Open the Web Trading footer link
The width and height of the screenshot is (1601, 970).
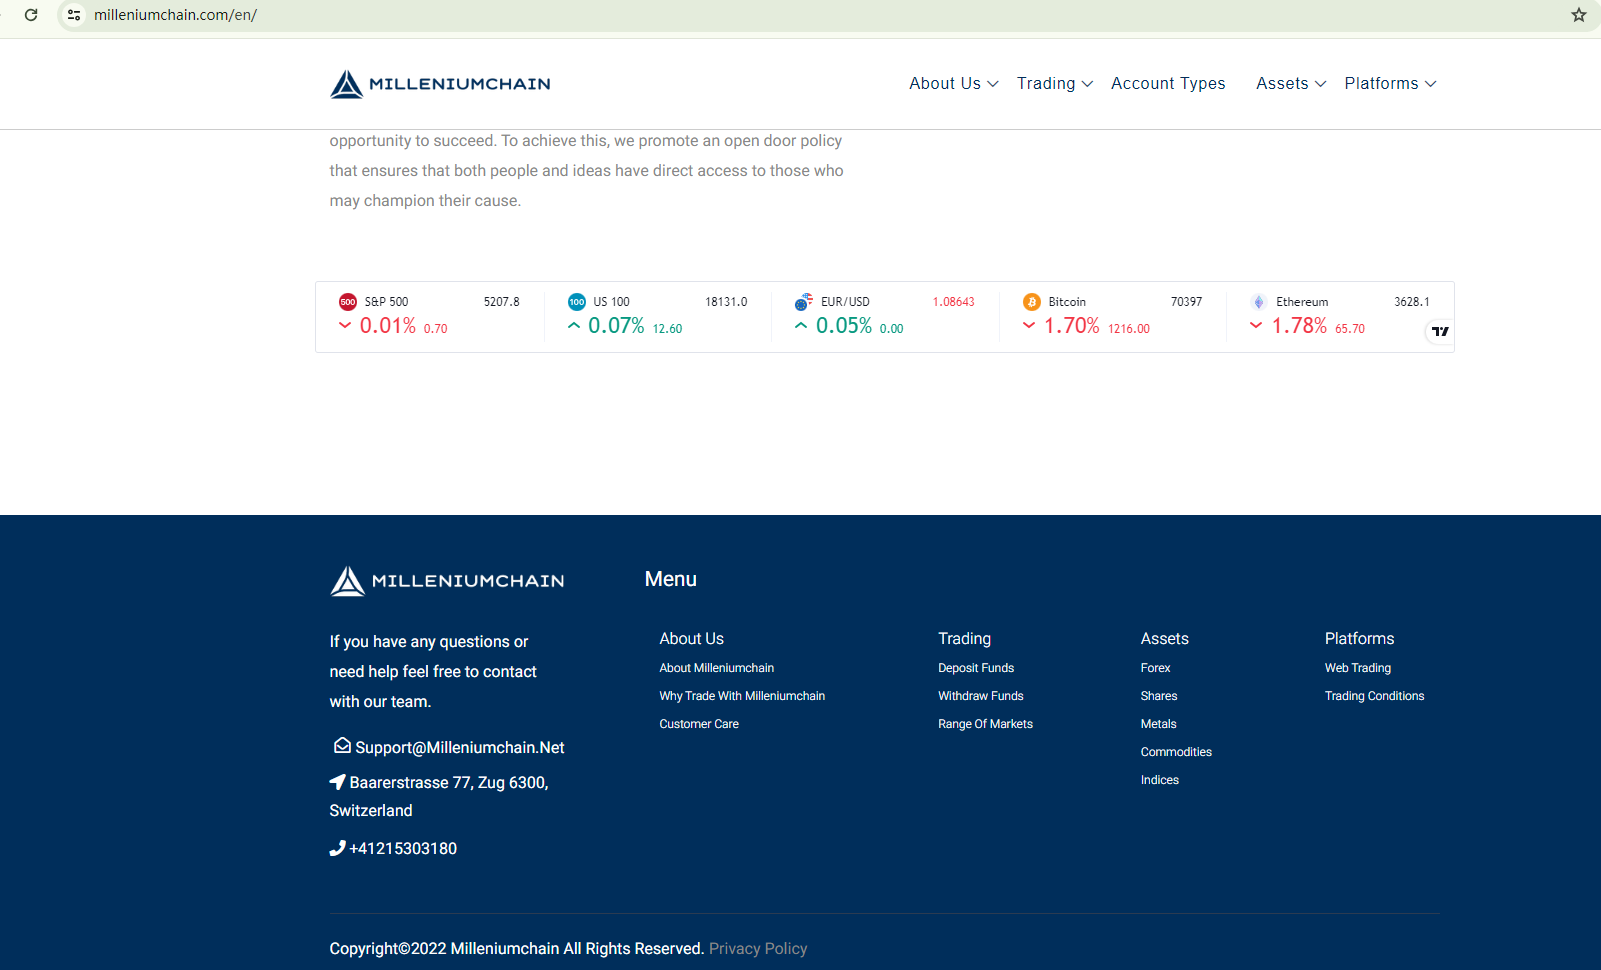click(x=1357, y=668)
